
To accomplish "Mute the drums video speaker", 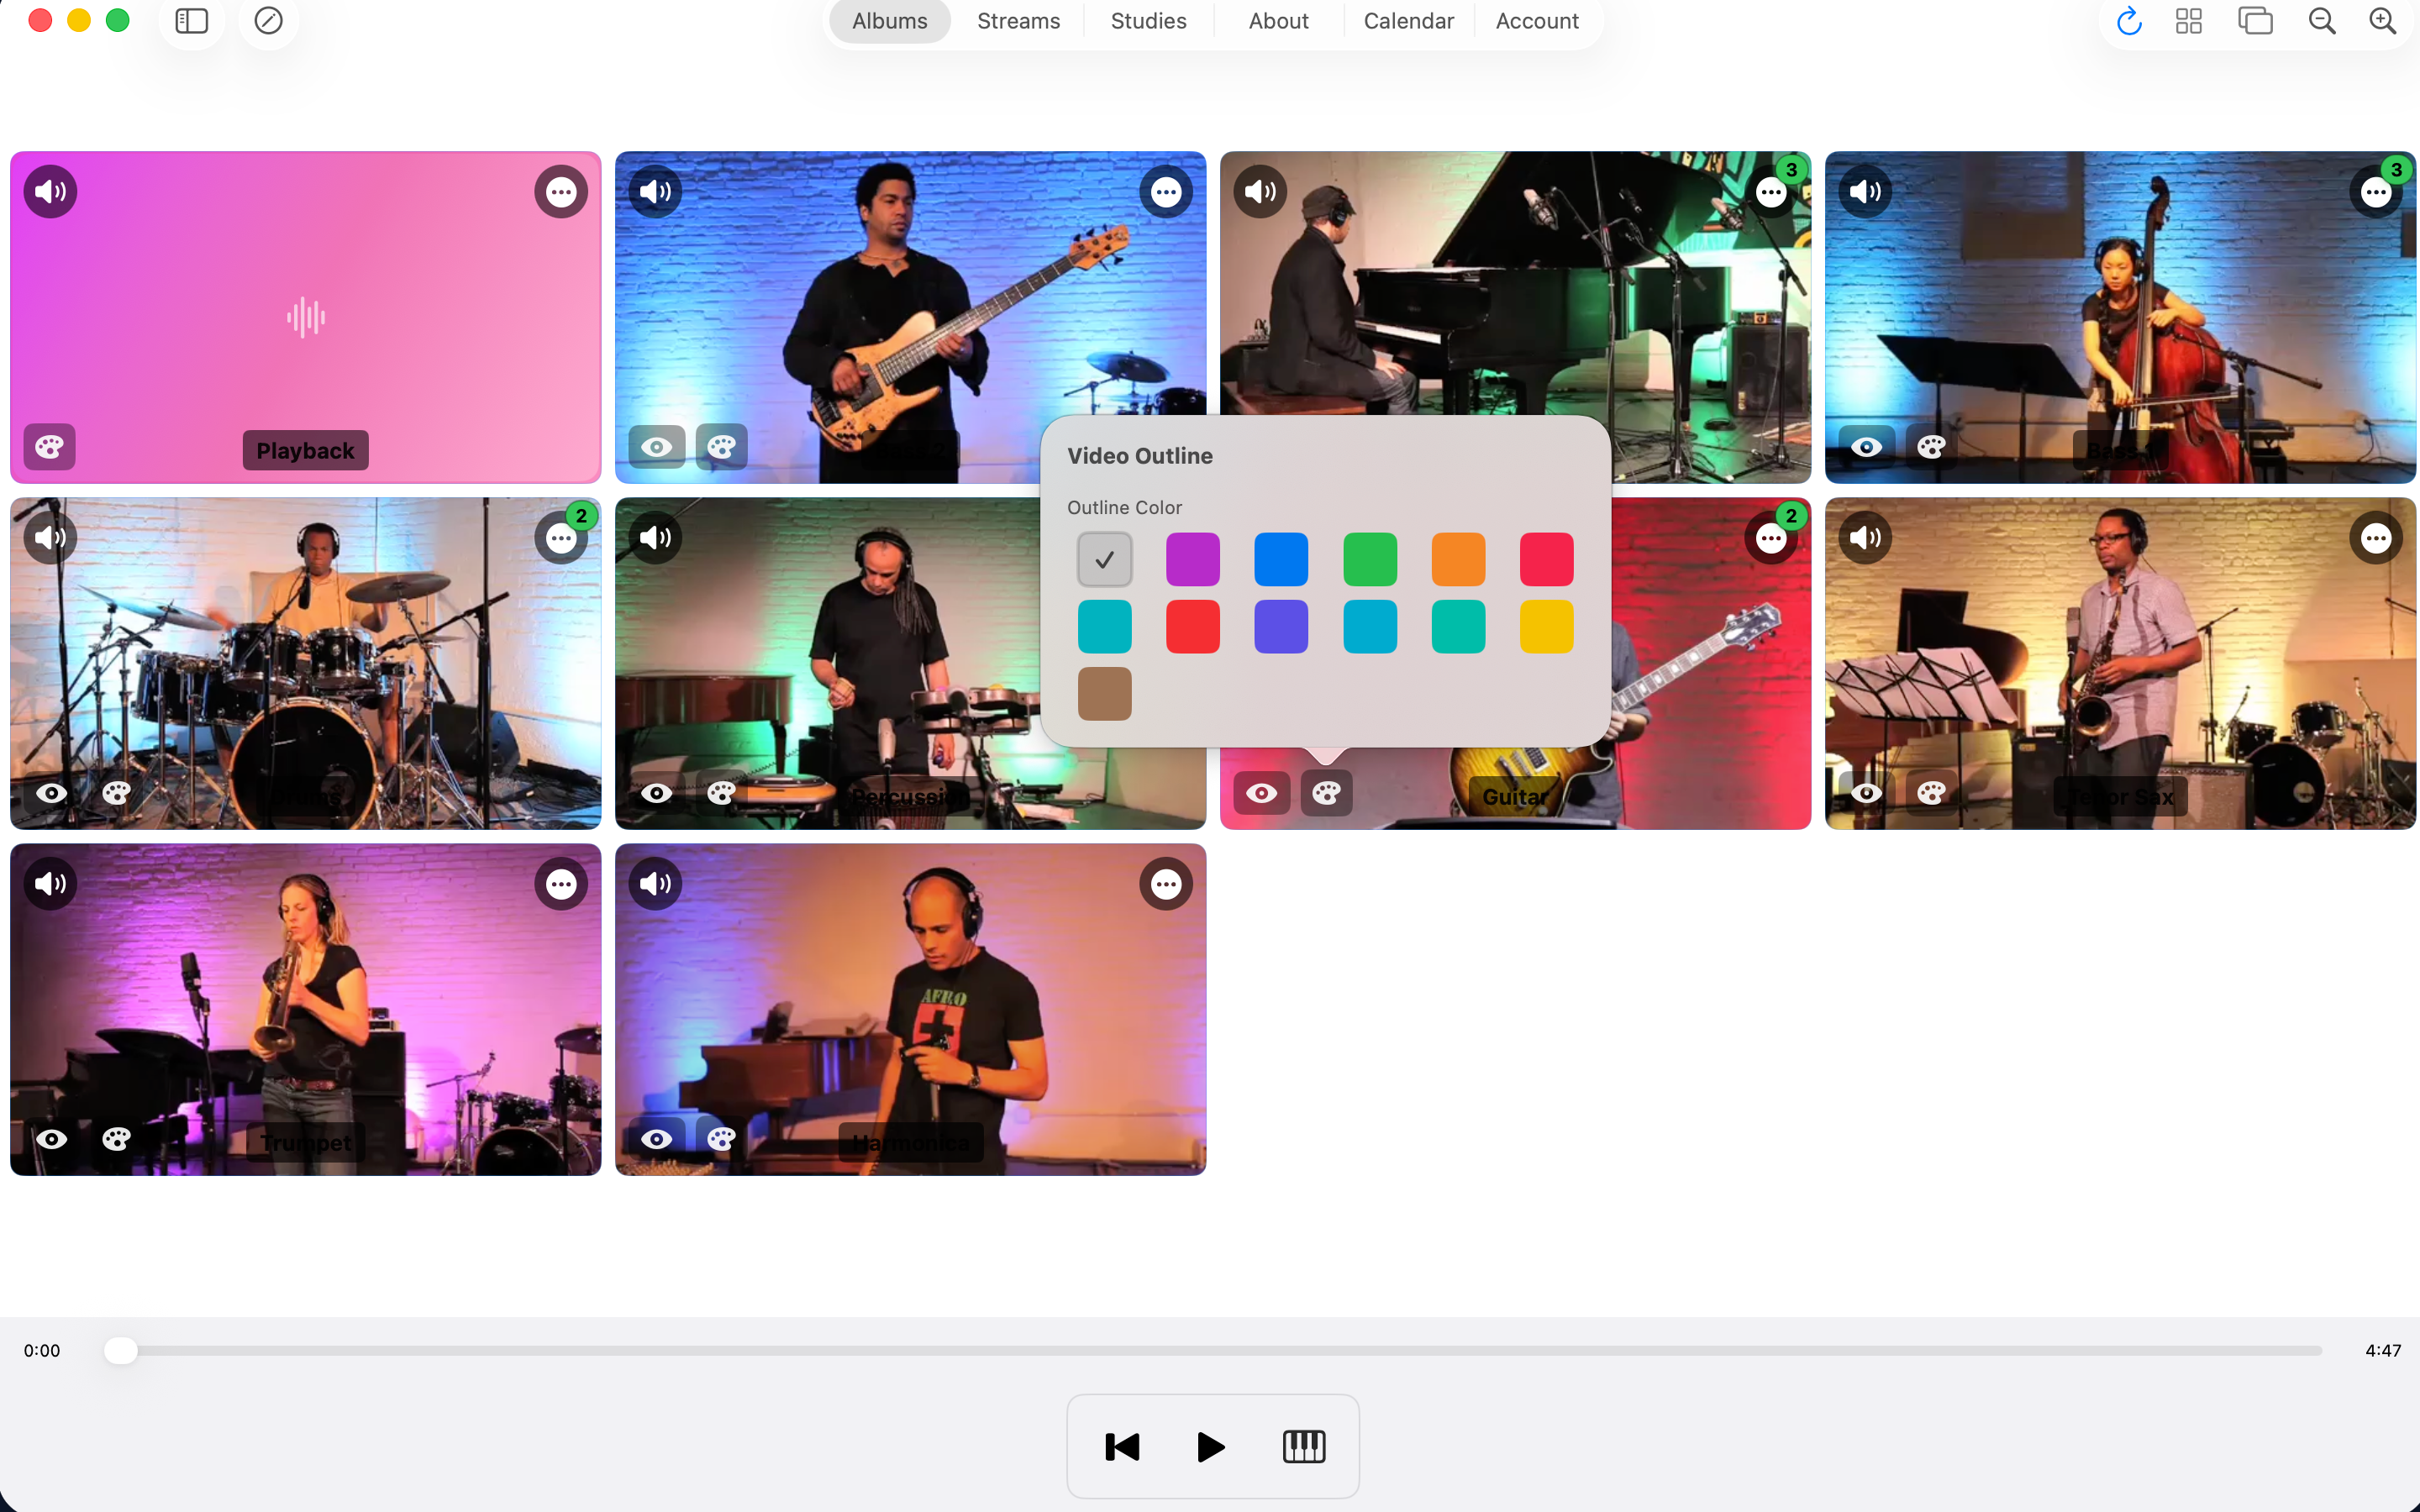I will tap(50, 538).
